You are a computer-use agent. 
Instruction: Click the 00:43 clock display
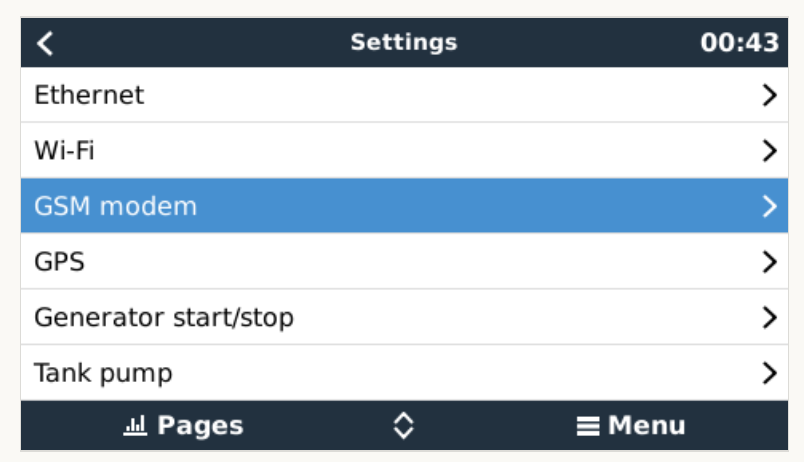coord(739,43)
